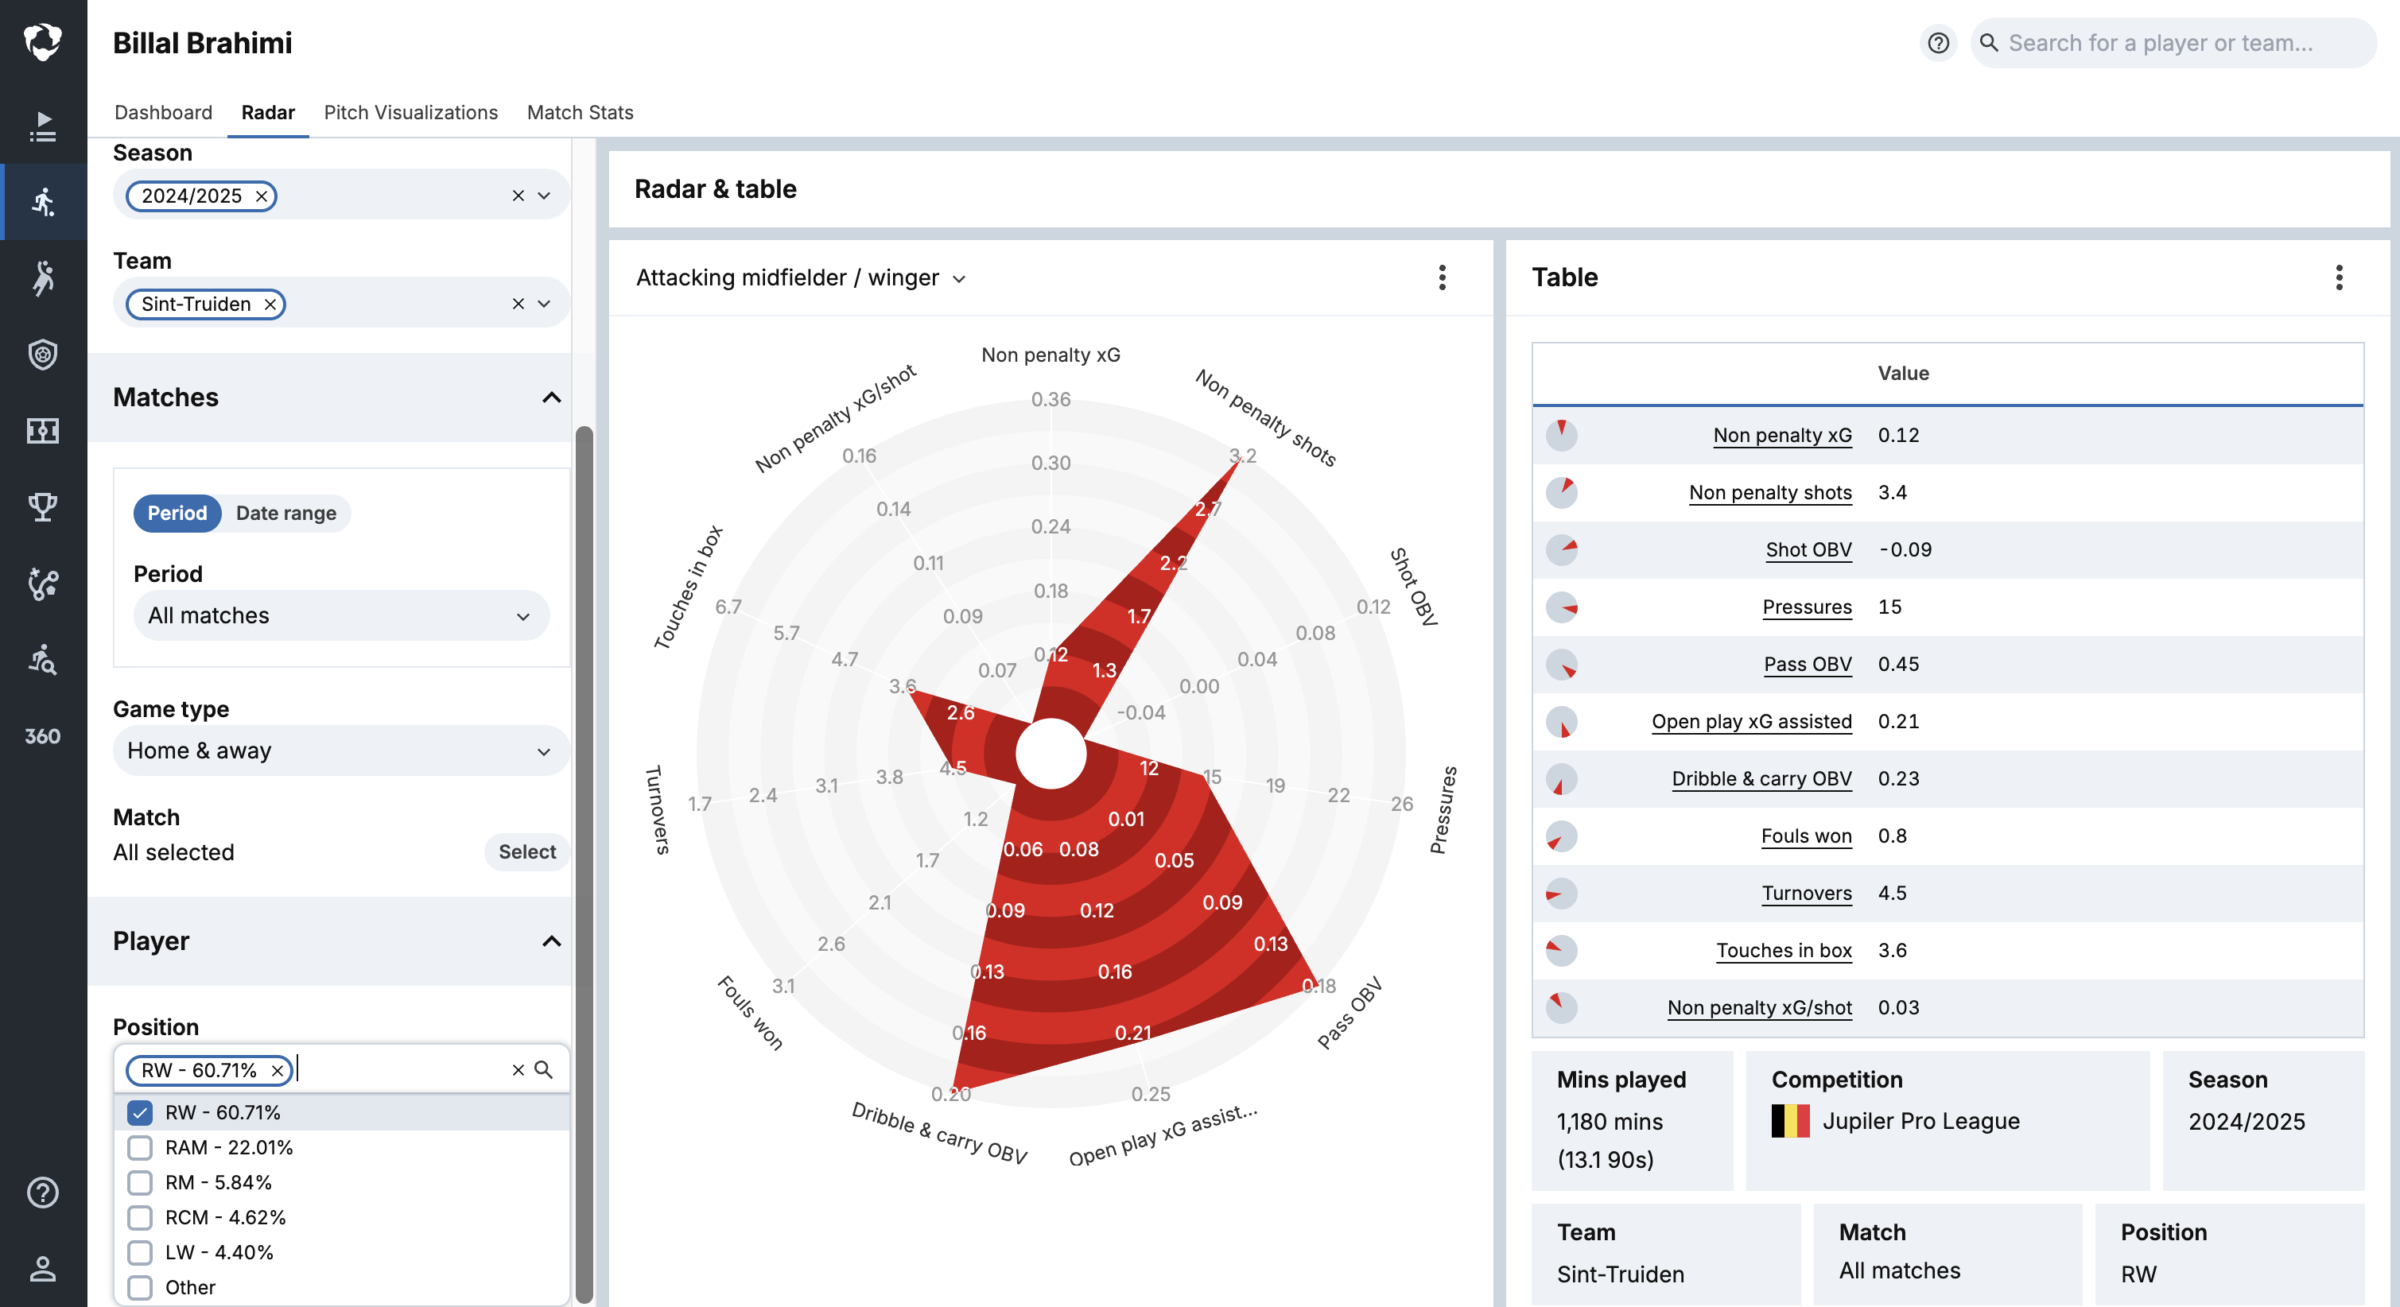Open the radar chart three-dot menu
2400x1307 pixels.
[1442, 277]
